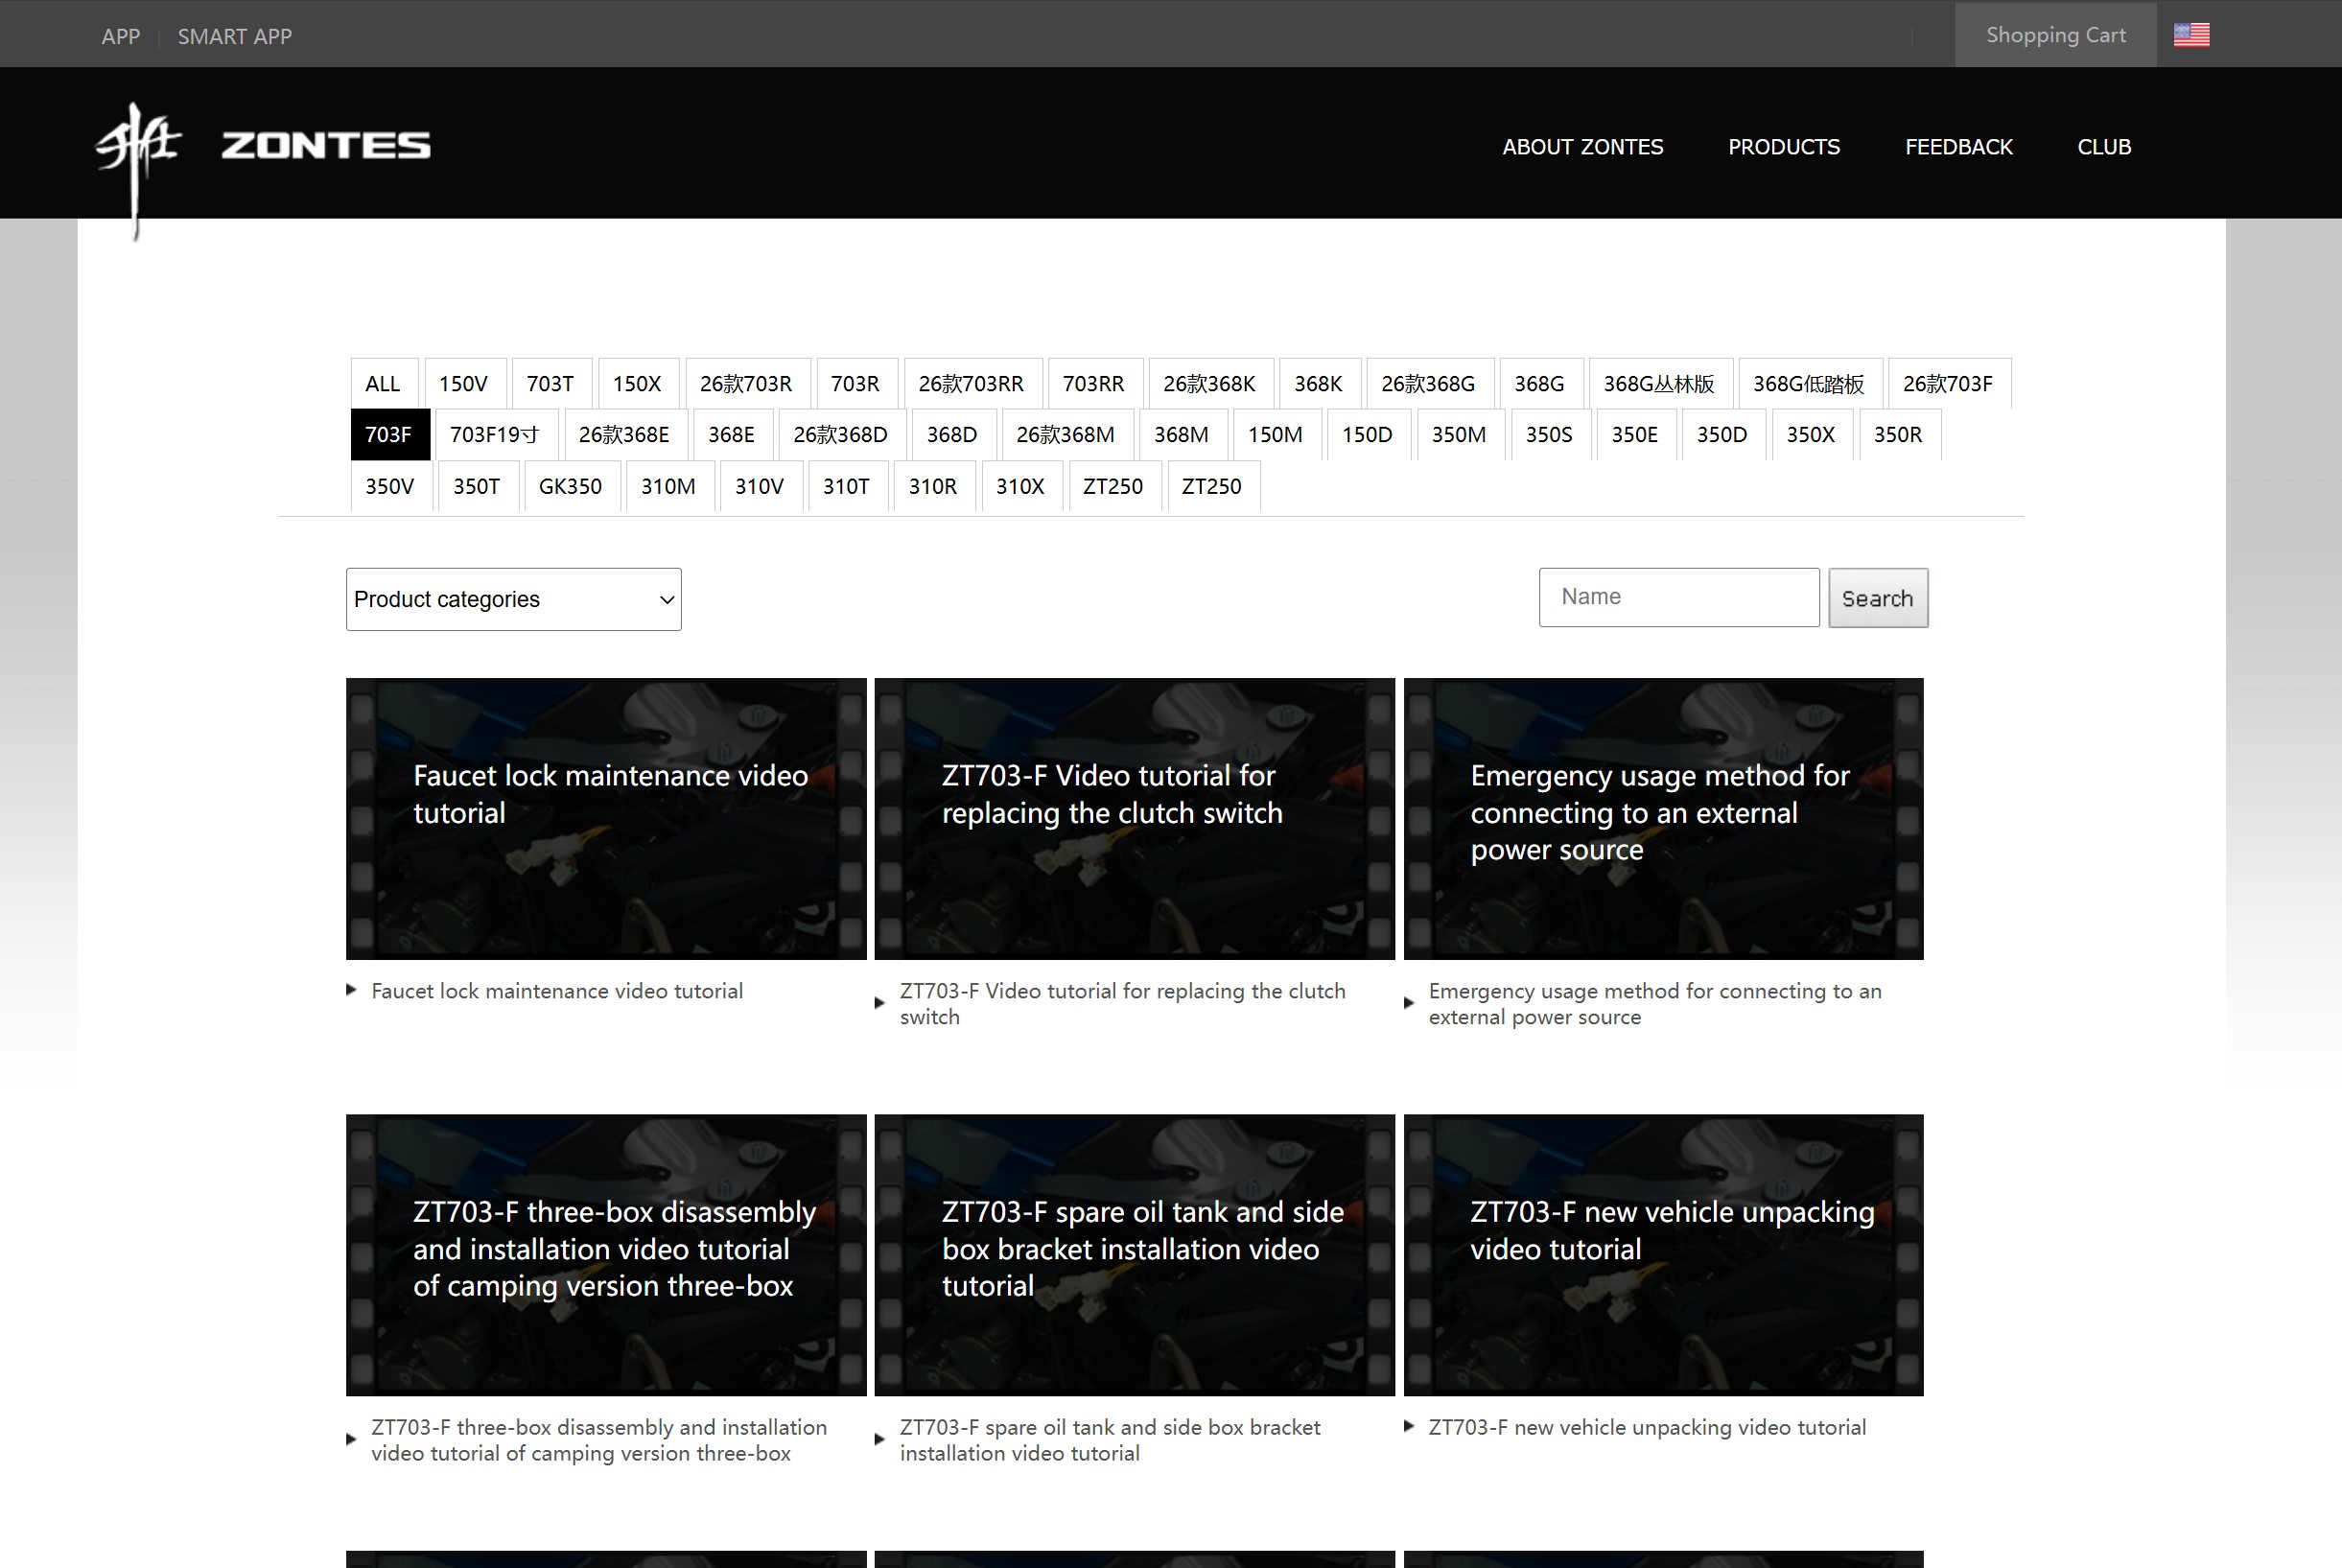Image resolution: width=2342 pixels, height=1568 pixels.
Task: Select the 26款703RR model tab
Action: 972,383
